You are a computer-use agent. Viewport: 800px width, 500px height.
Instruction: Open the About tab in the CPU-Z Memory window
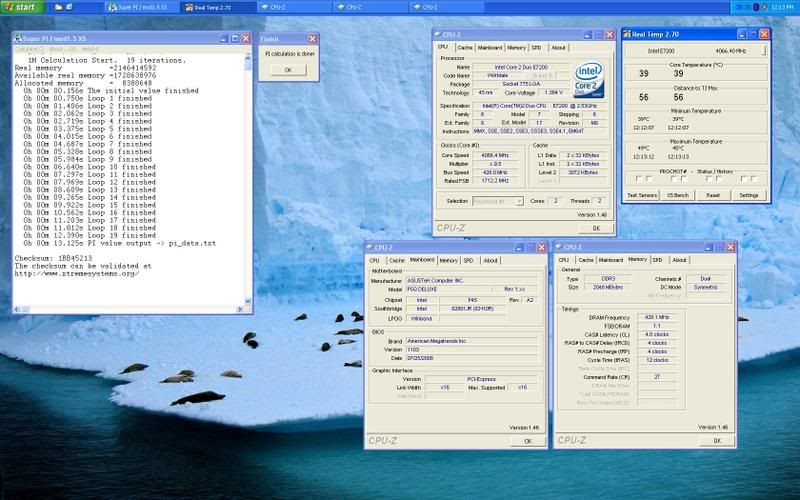[680, 260]
